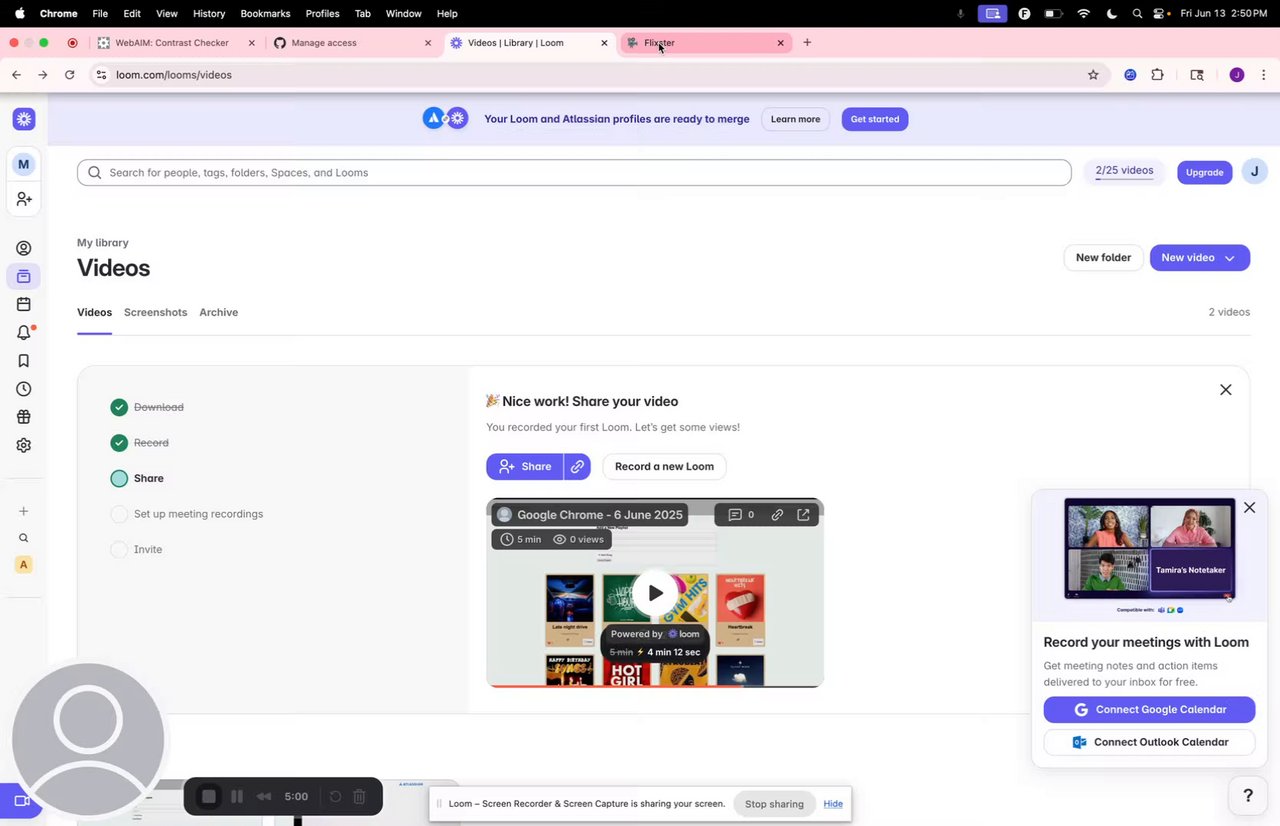Switch to the Archive tab
This screenshot has height=826, width=1280.
(219, 312)
